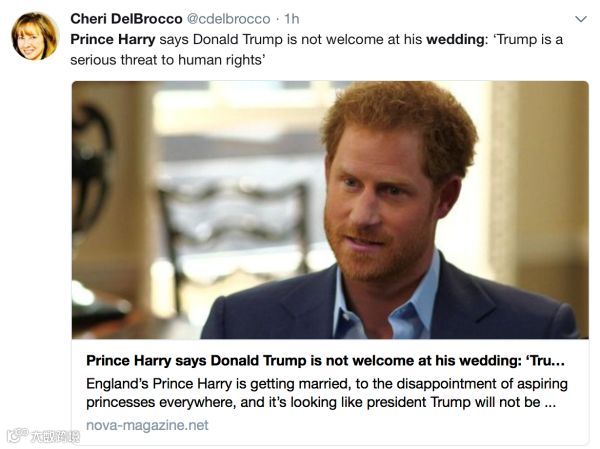Click 'serious threat to human rights' tweet line
600x449 pixels.
168,60
